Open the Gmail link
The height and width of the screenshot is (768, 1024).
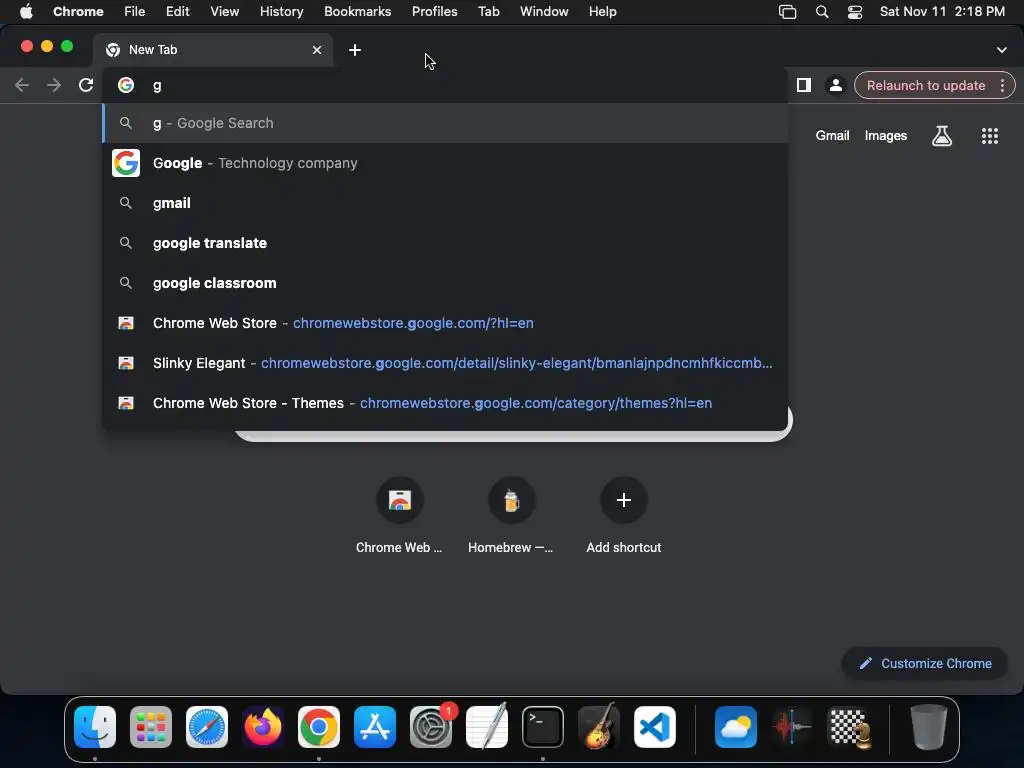pyautogui.click(x=832, y=136)
